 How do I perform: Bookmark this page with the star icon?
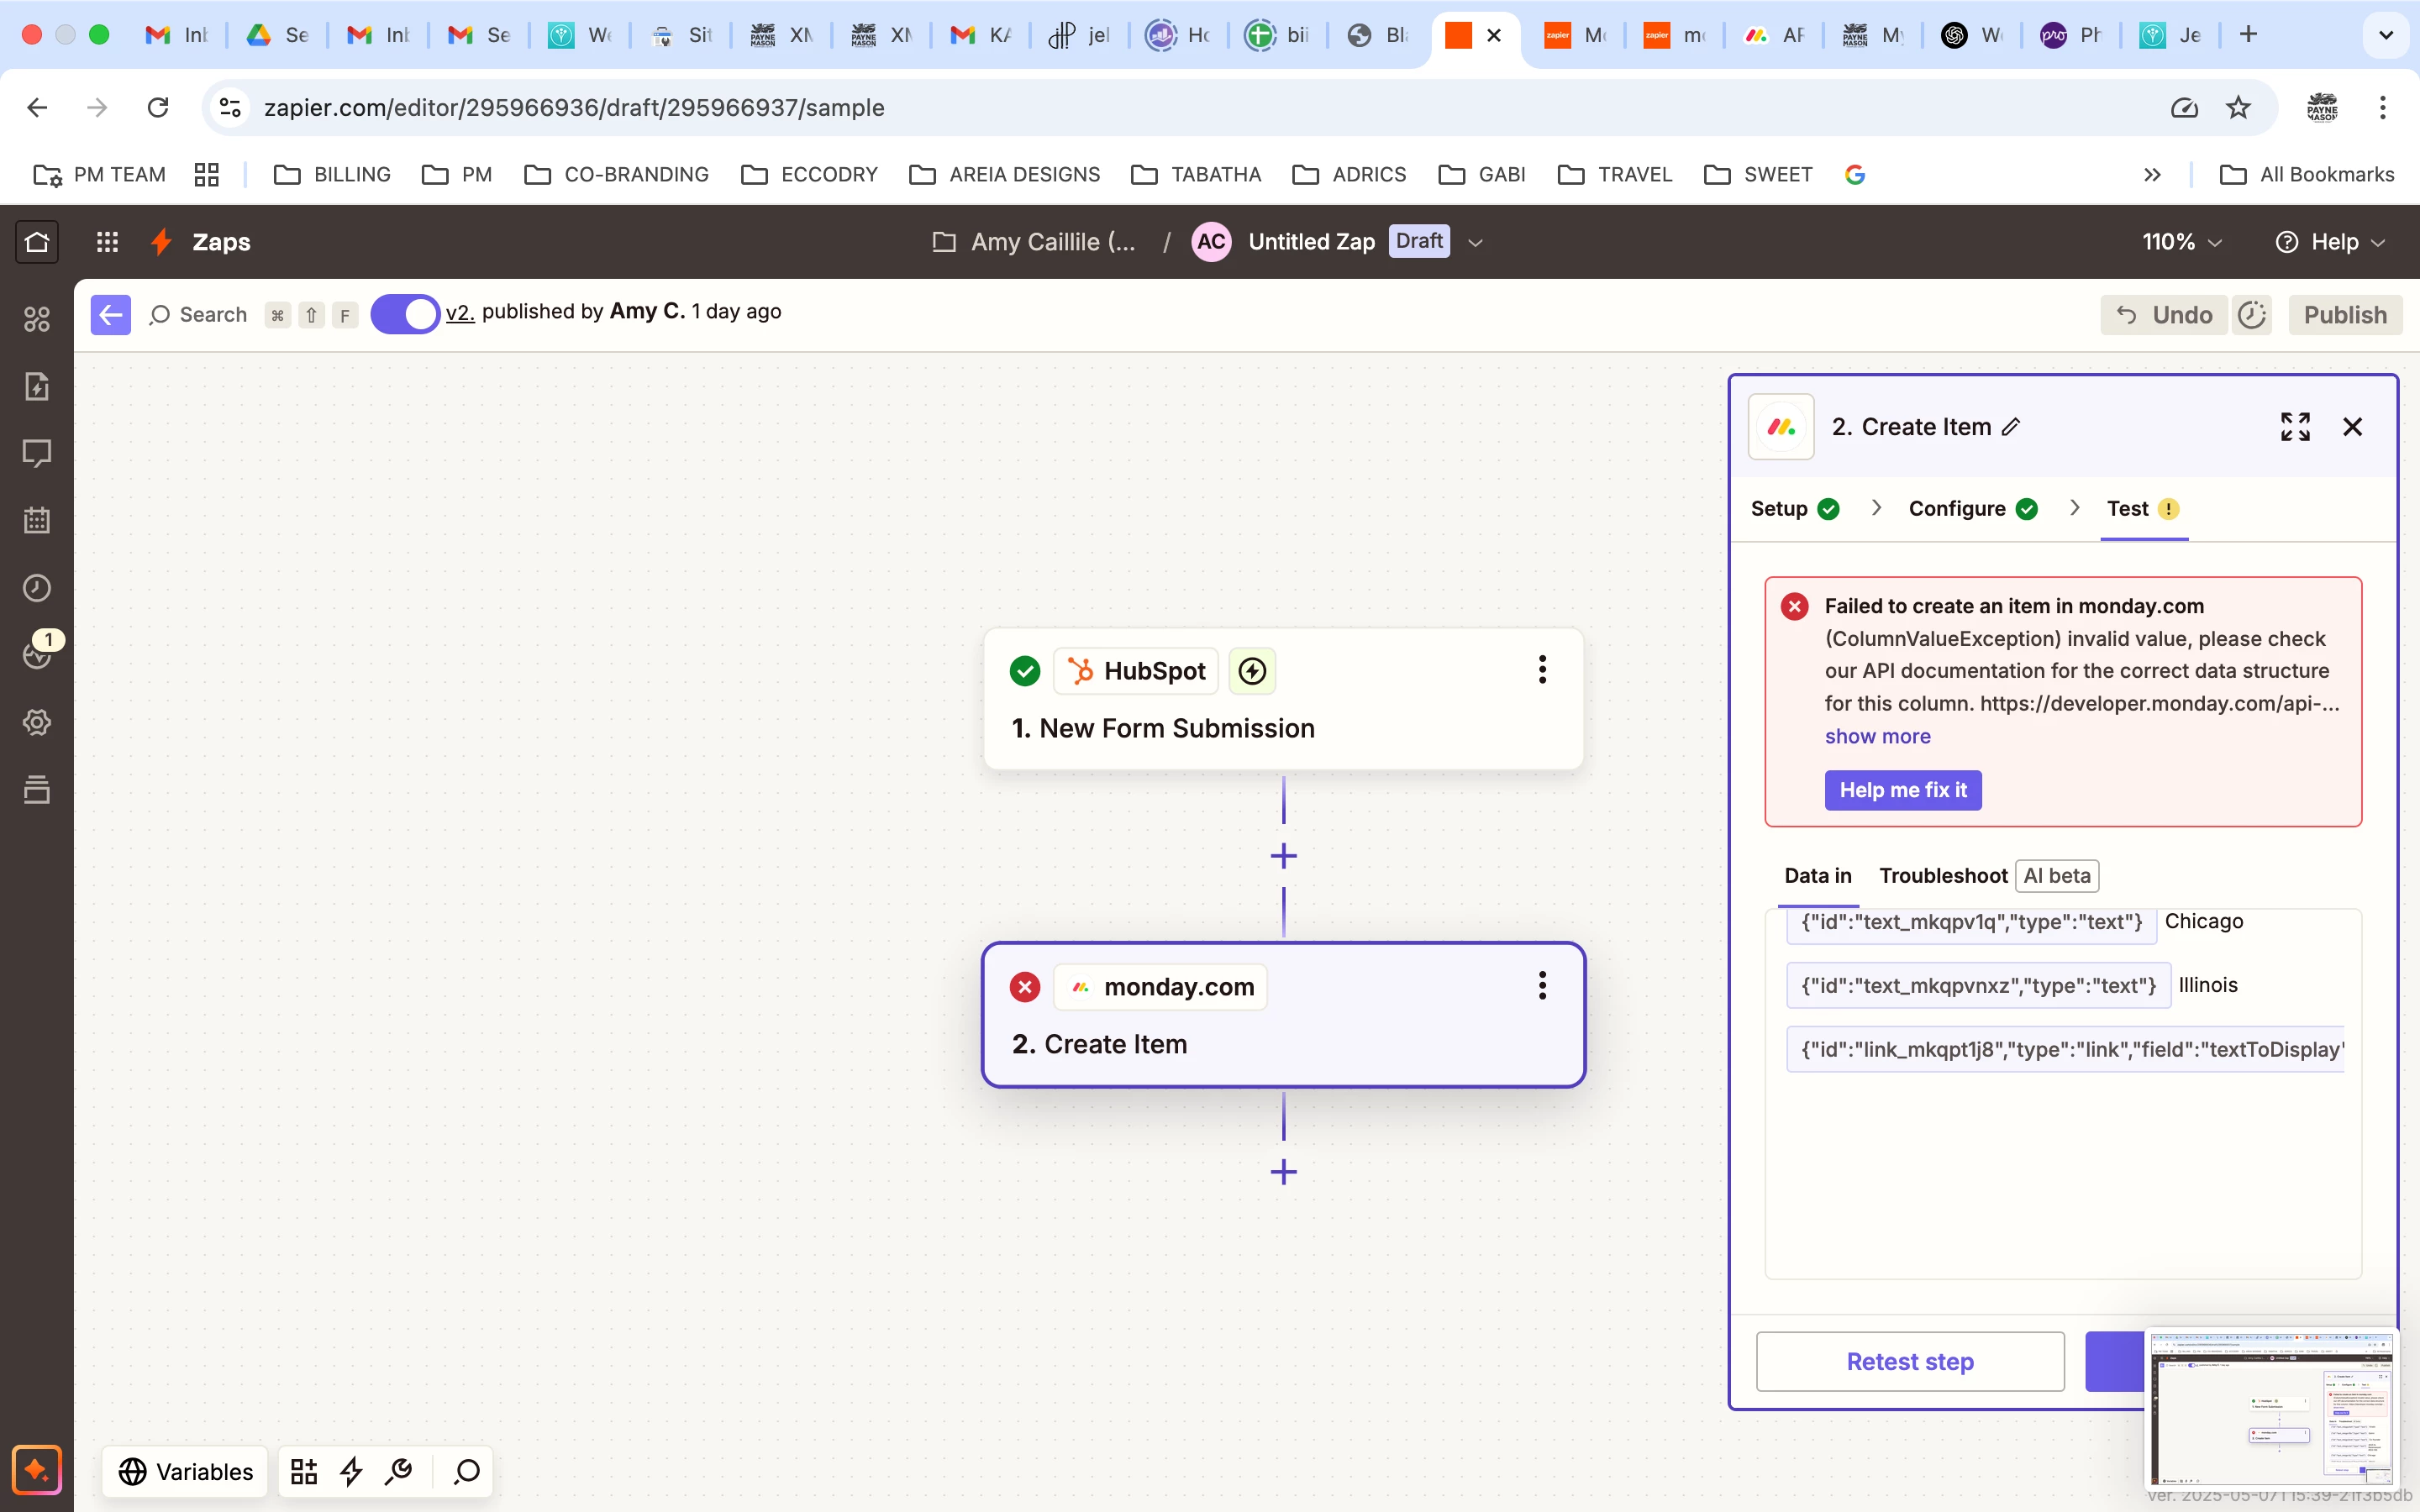click(2238, 107)
